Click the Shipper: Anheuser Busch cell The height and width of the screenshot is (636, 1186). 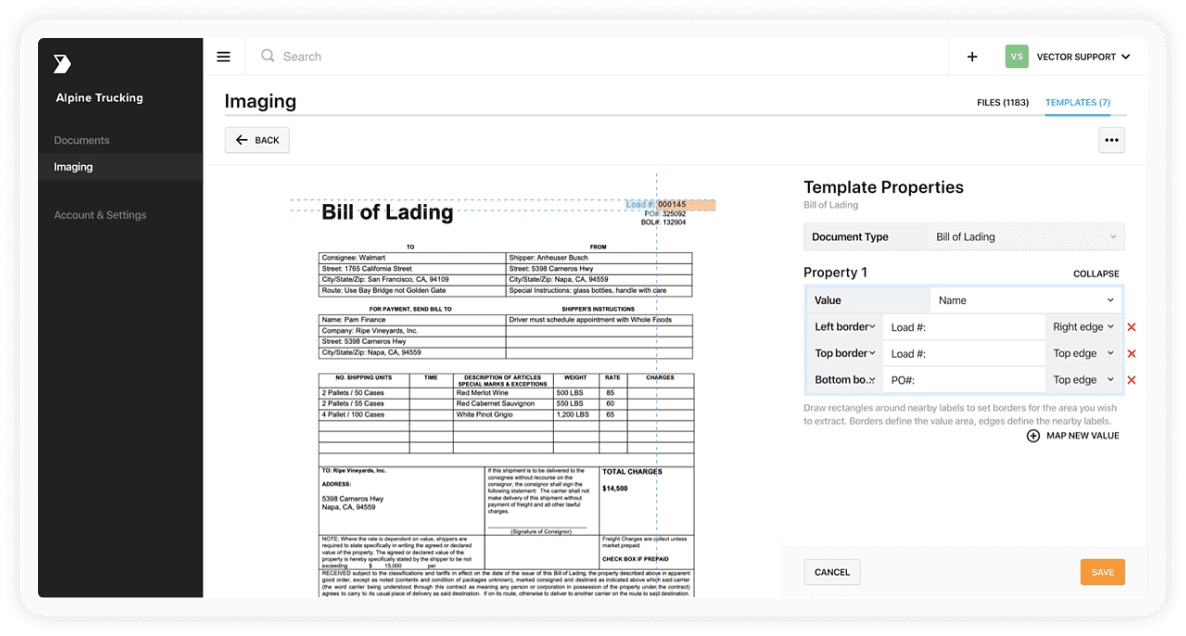click(x=599, y=258)
